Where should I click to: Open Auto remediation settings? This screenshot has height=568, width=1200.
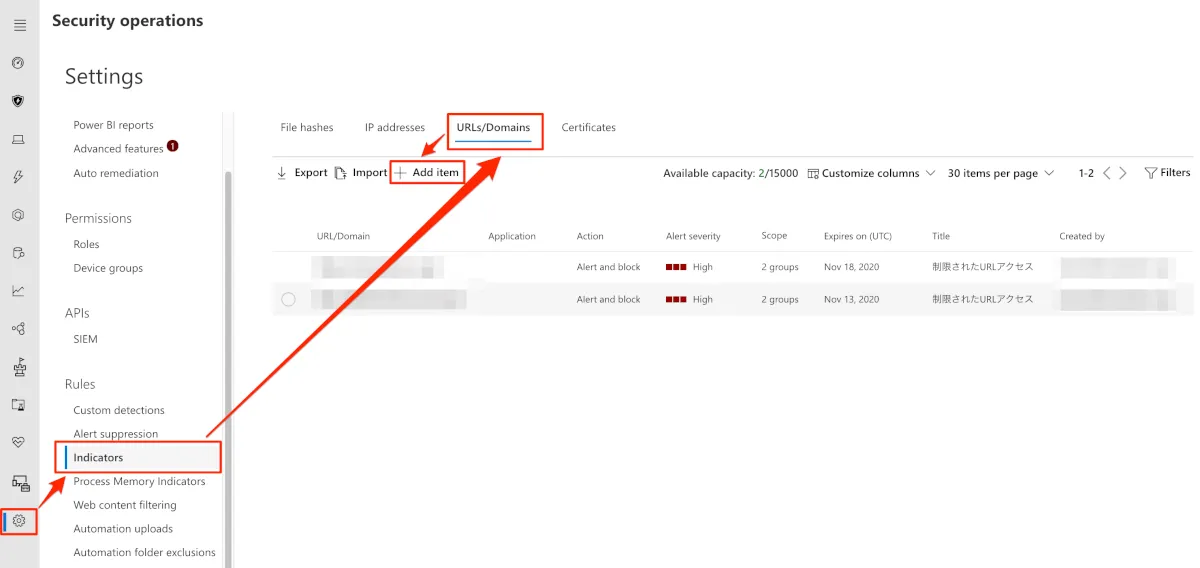click(x=116, y=173)
